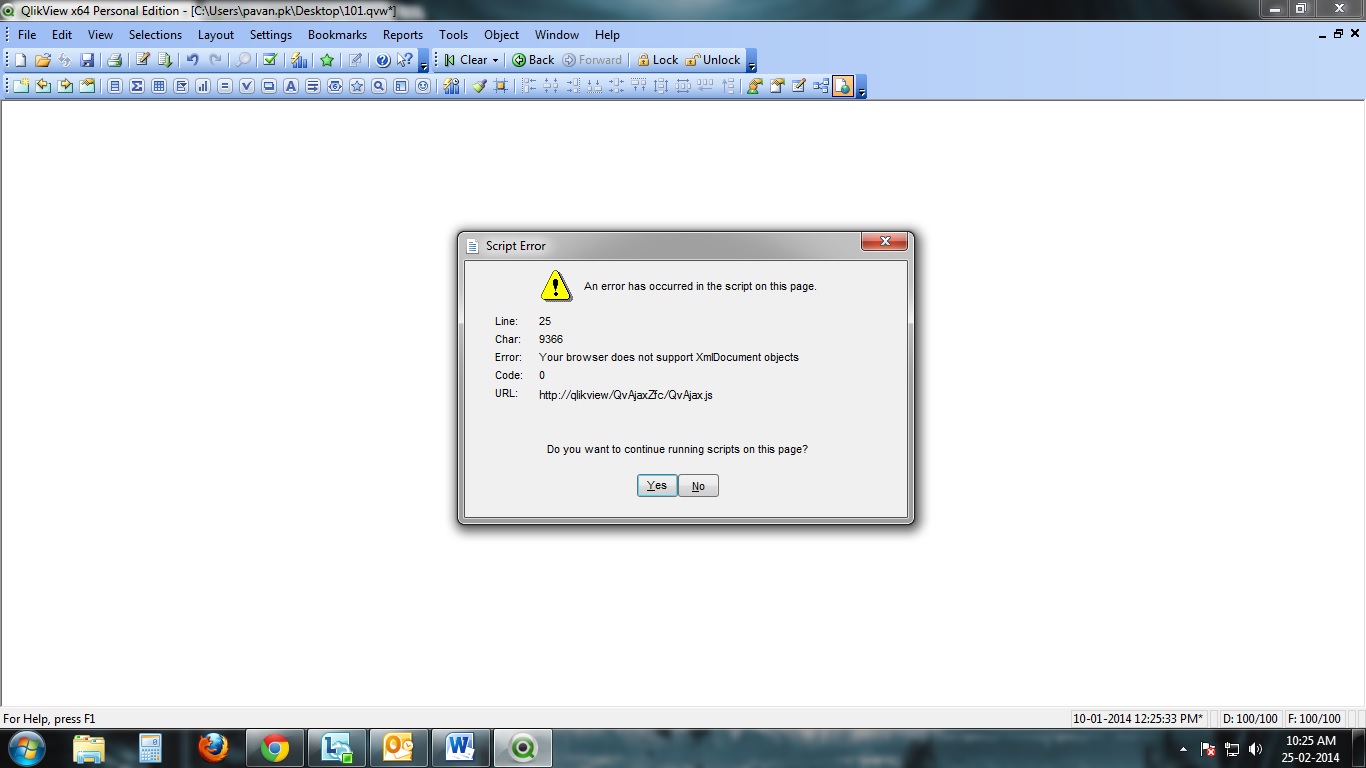Open the Bookmarks menu
This screenshot has width=1366, height=768.
337,34
